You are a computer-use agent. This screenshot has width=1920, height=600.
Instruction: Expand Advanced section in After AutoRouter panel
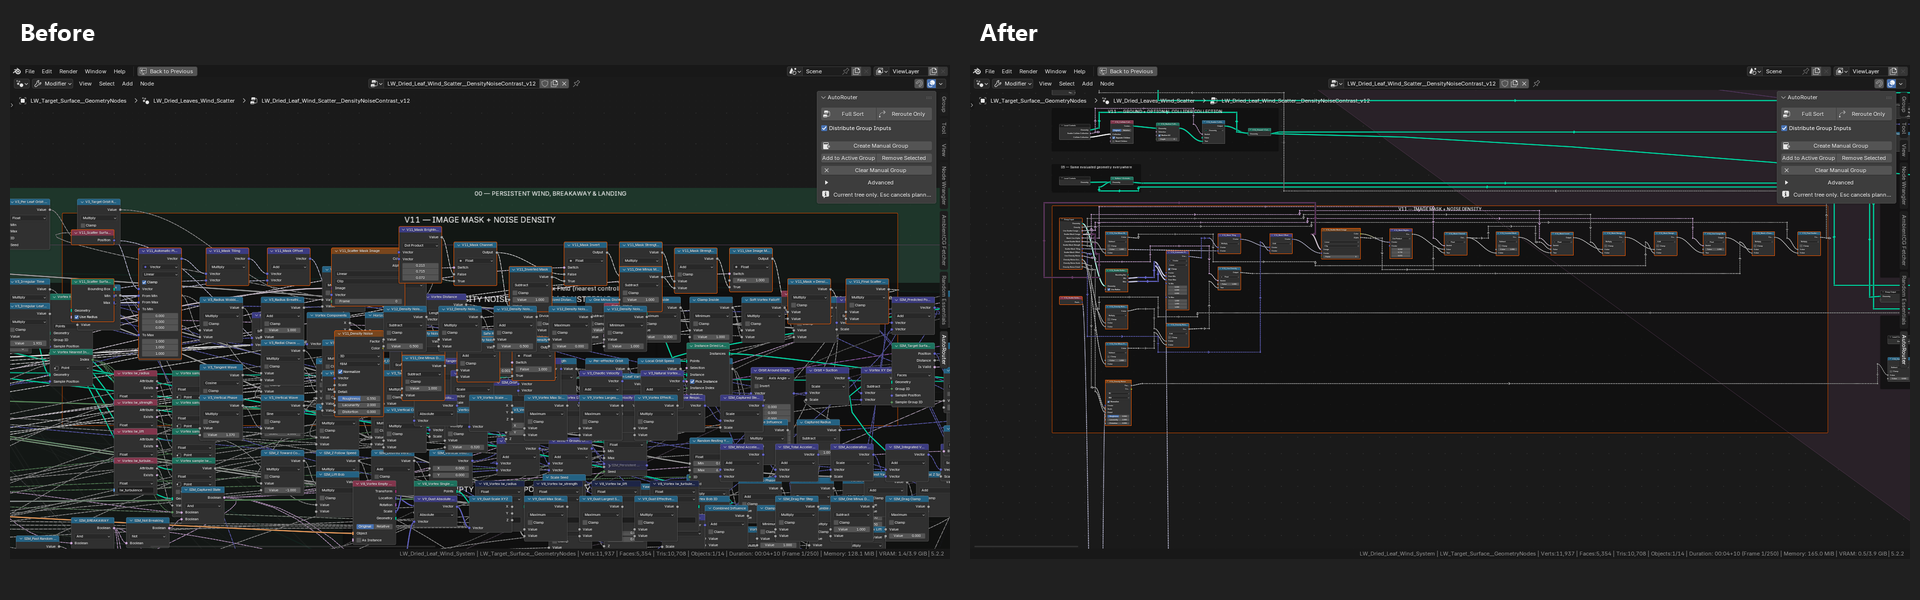click(1836, 182)
